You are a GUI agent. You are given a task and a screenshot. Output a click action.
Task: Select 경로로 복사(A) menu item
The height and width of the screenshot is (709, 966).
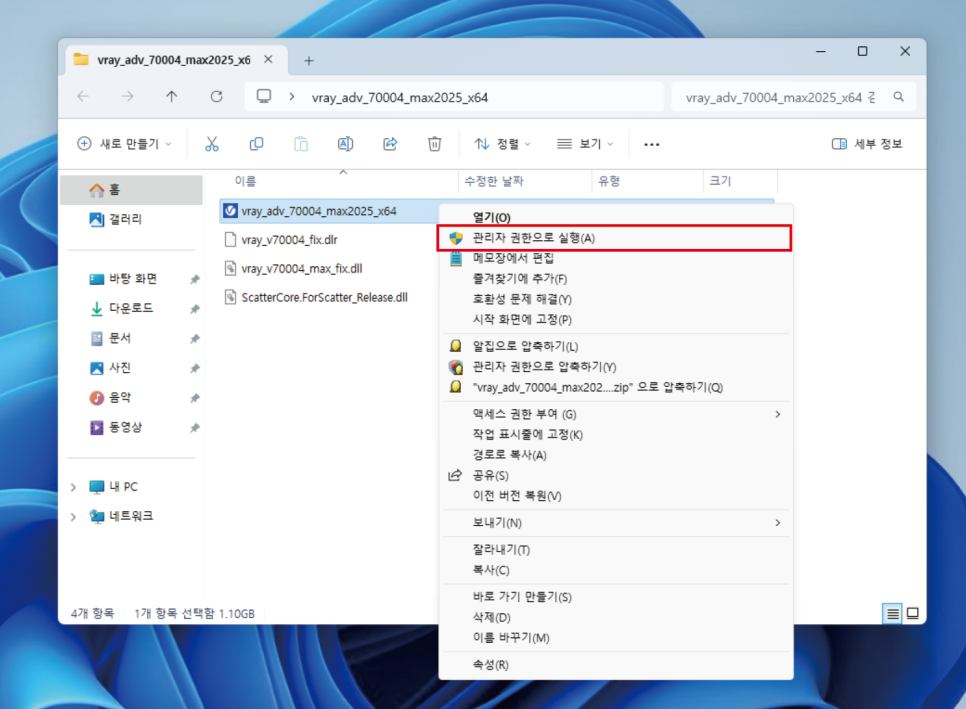coord(615,455)
